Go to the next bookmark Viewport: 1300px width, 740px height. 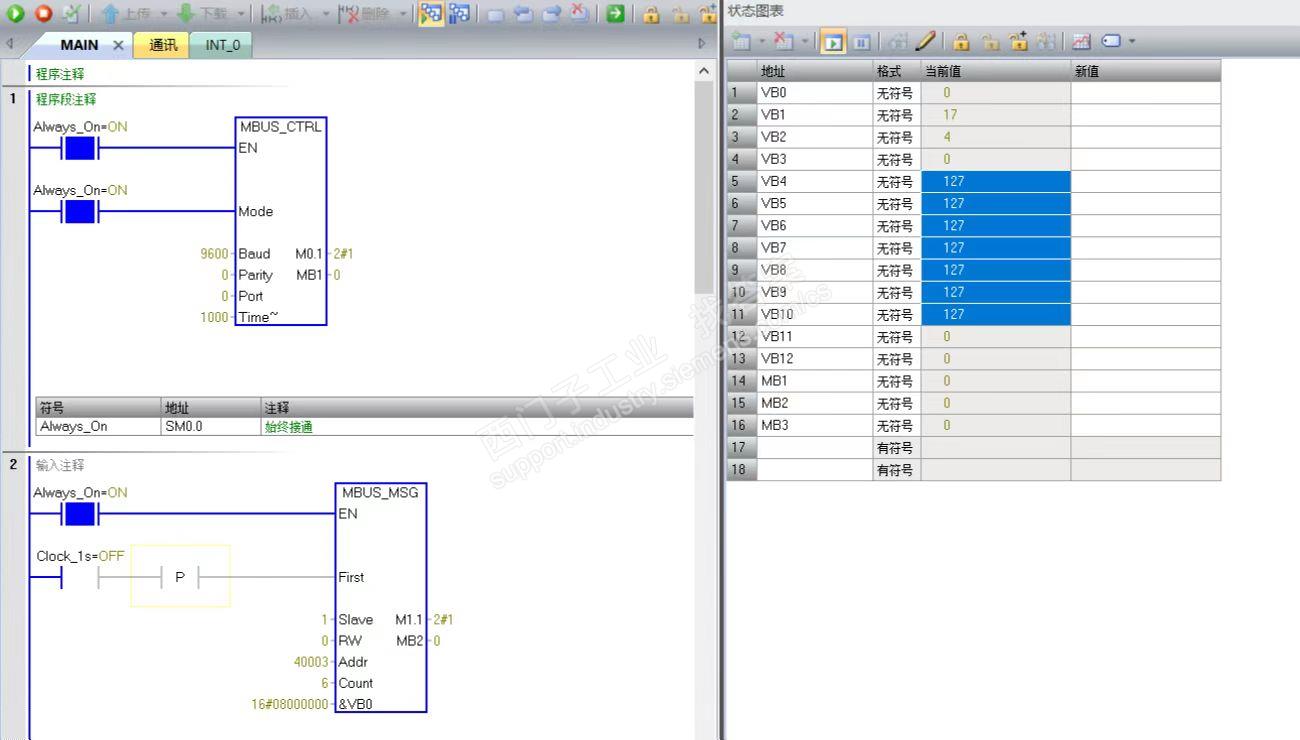pos(551,14)
